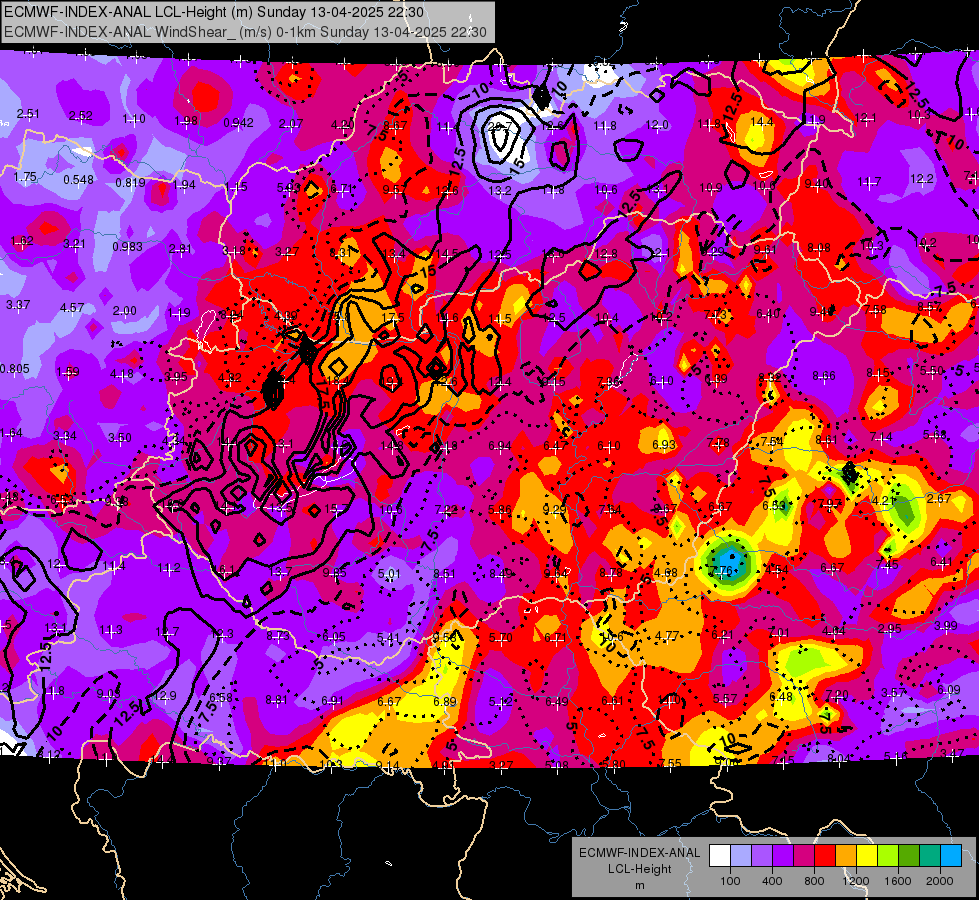Click the wind shear value 2.95

[x=889, y=628]
